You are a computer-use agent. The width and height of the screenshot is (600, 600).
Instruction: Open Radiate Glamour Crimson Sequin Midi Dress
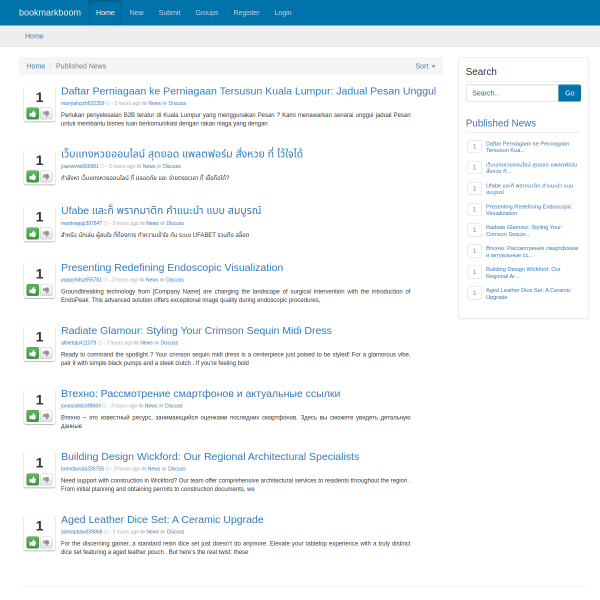coord(196,331)
